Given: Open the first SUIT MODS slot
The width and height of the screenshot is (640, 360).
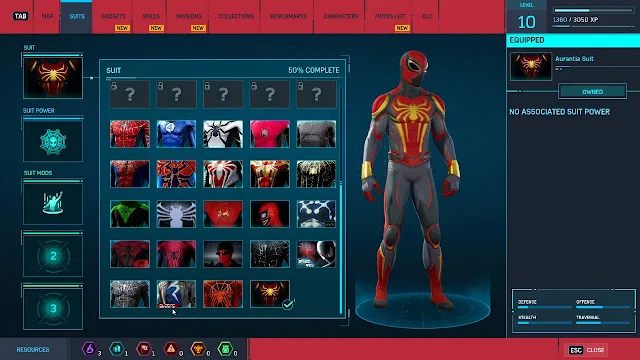Looking at the screenshot, I should (x=53, y=204).
